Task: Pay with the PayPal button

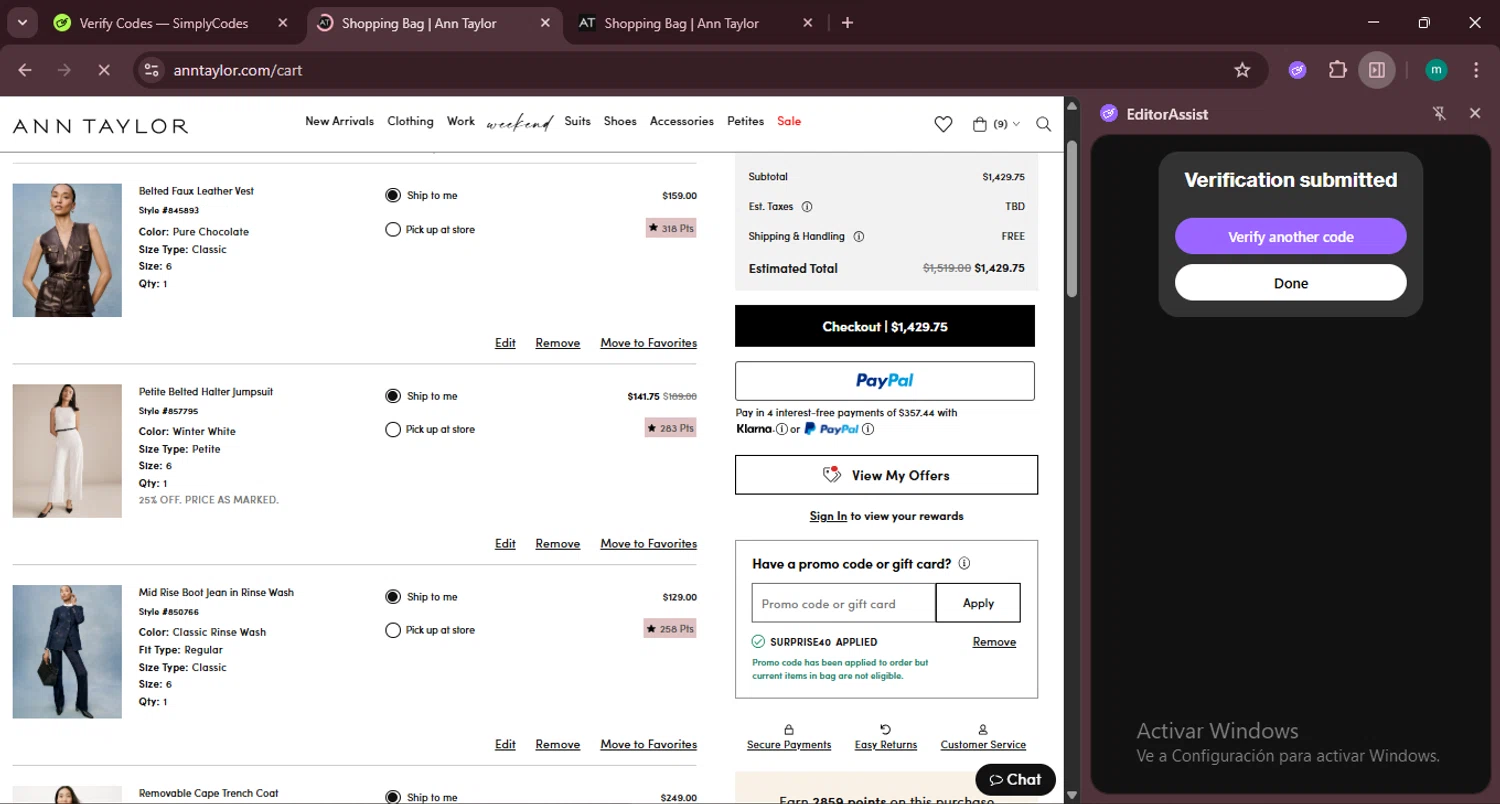Action: (885, 381)
